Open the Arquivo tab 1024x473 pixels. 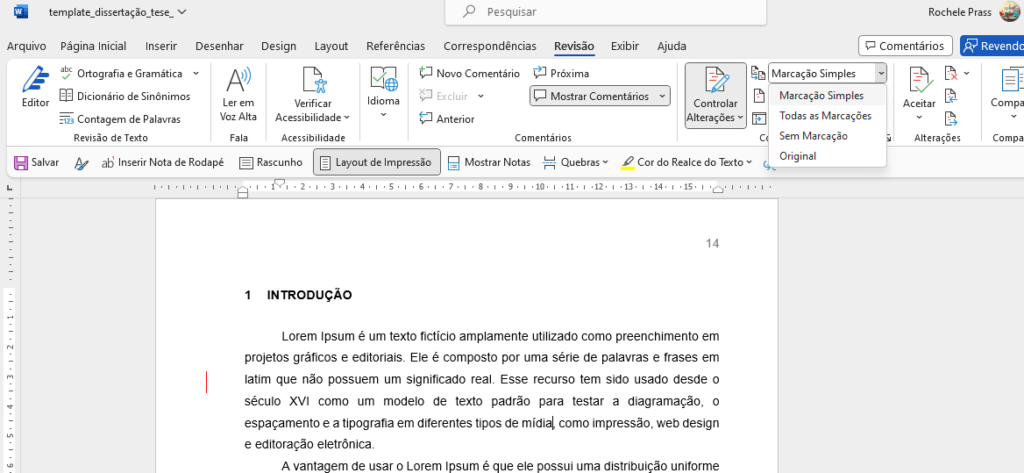[26, 46]
